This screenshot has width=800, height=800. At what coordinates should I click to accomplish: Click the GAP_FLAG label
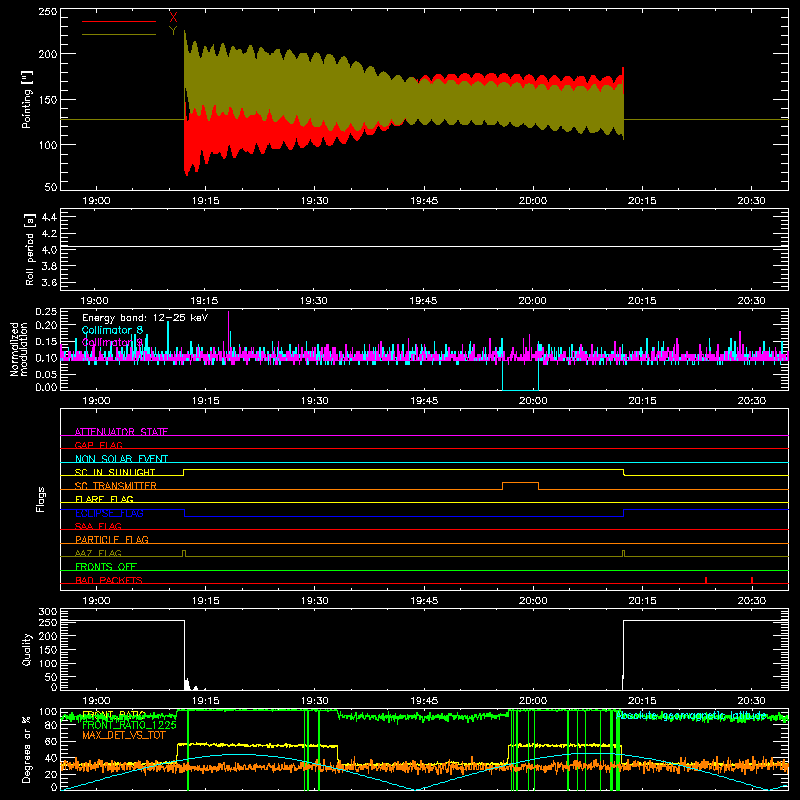(x=98, y=445)
